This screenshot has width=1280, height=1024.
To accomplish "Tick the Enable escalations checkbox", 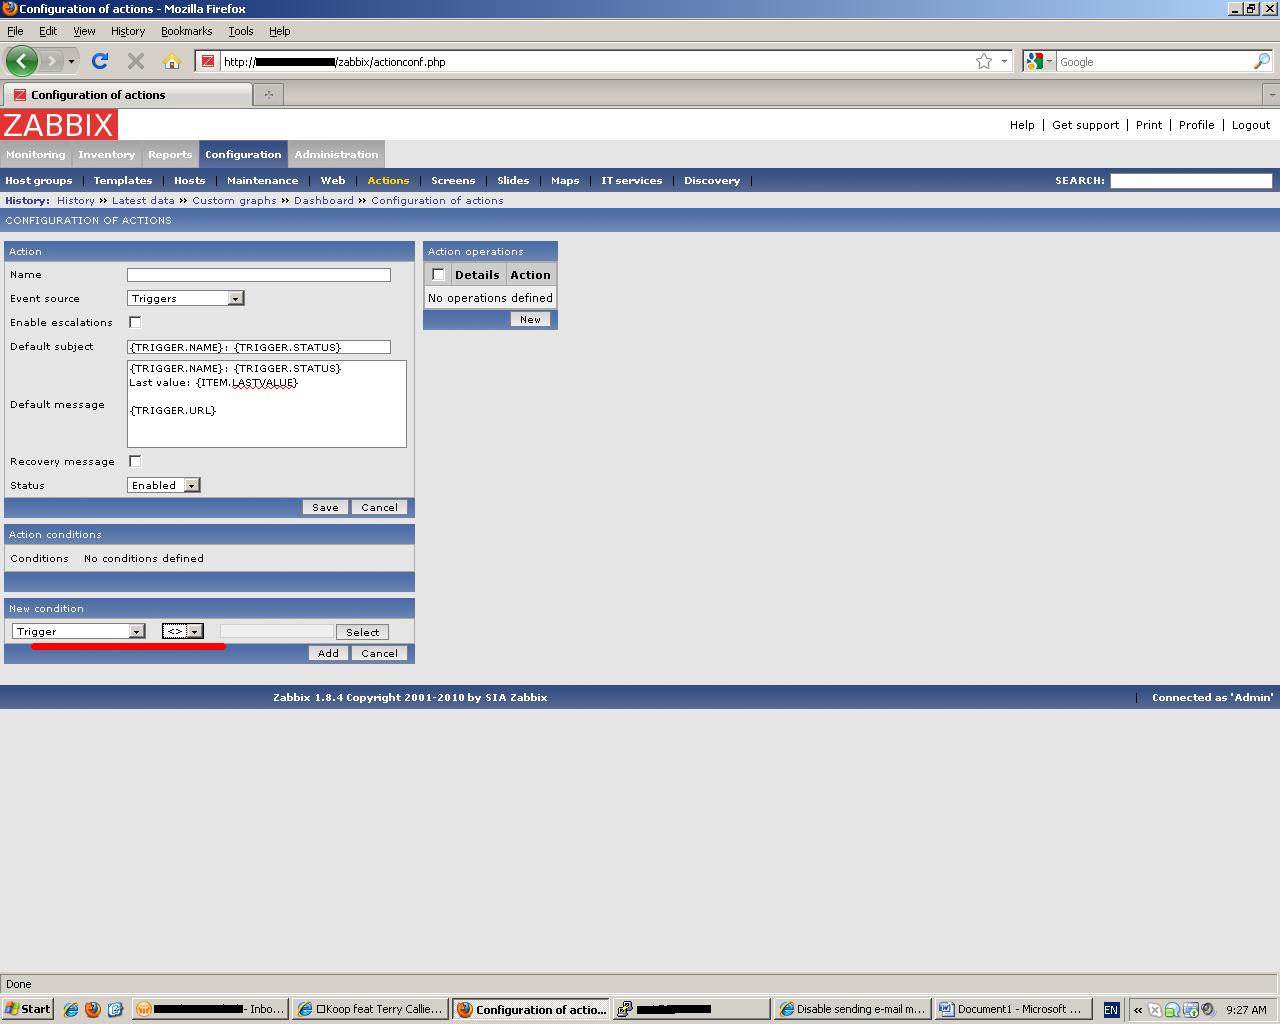I will [x=135, y=322].
